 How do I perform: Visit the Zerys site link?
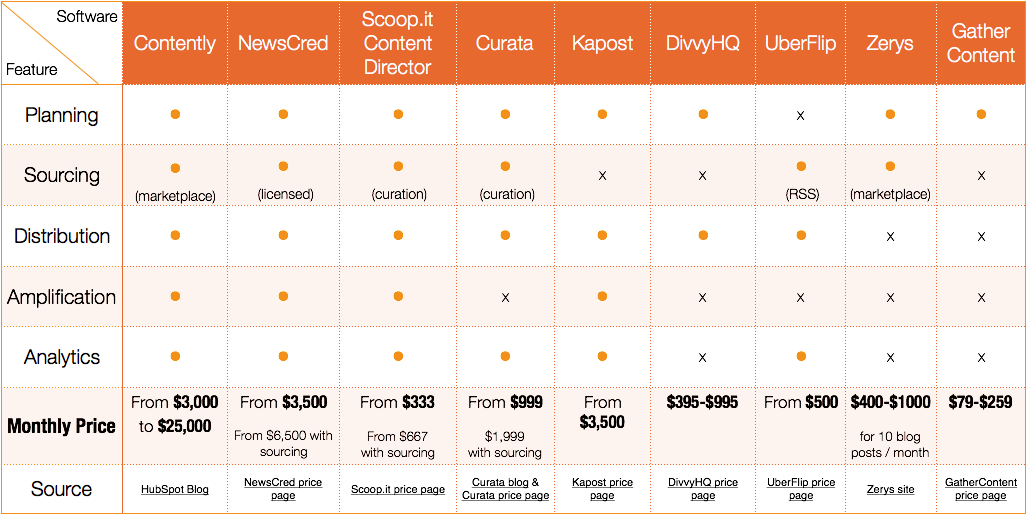890,490
